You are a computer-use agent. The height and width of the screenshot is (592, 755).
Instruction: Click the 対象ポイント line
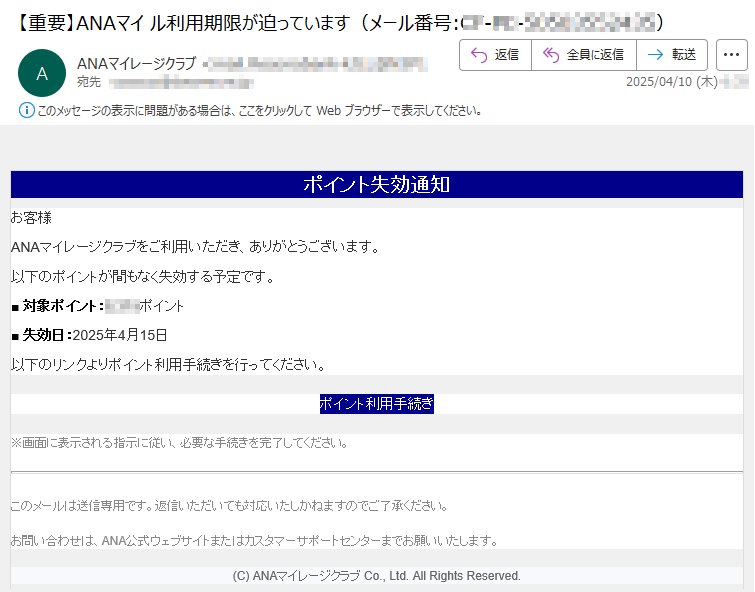coord(98,306)
